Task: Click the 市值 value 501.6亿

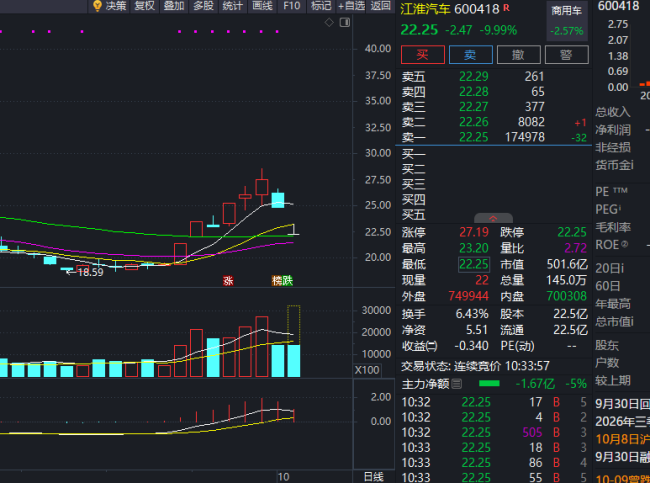Action: 567,264
